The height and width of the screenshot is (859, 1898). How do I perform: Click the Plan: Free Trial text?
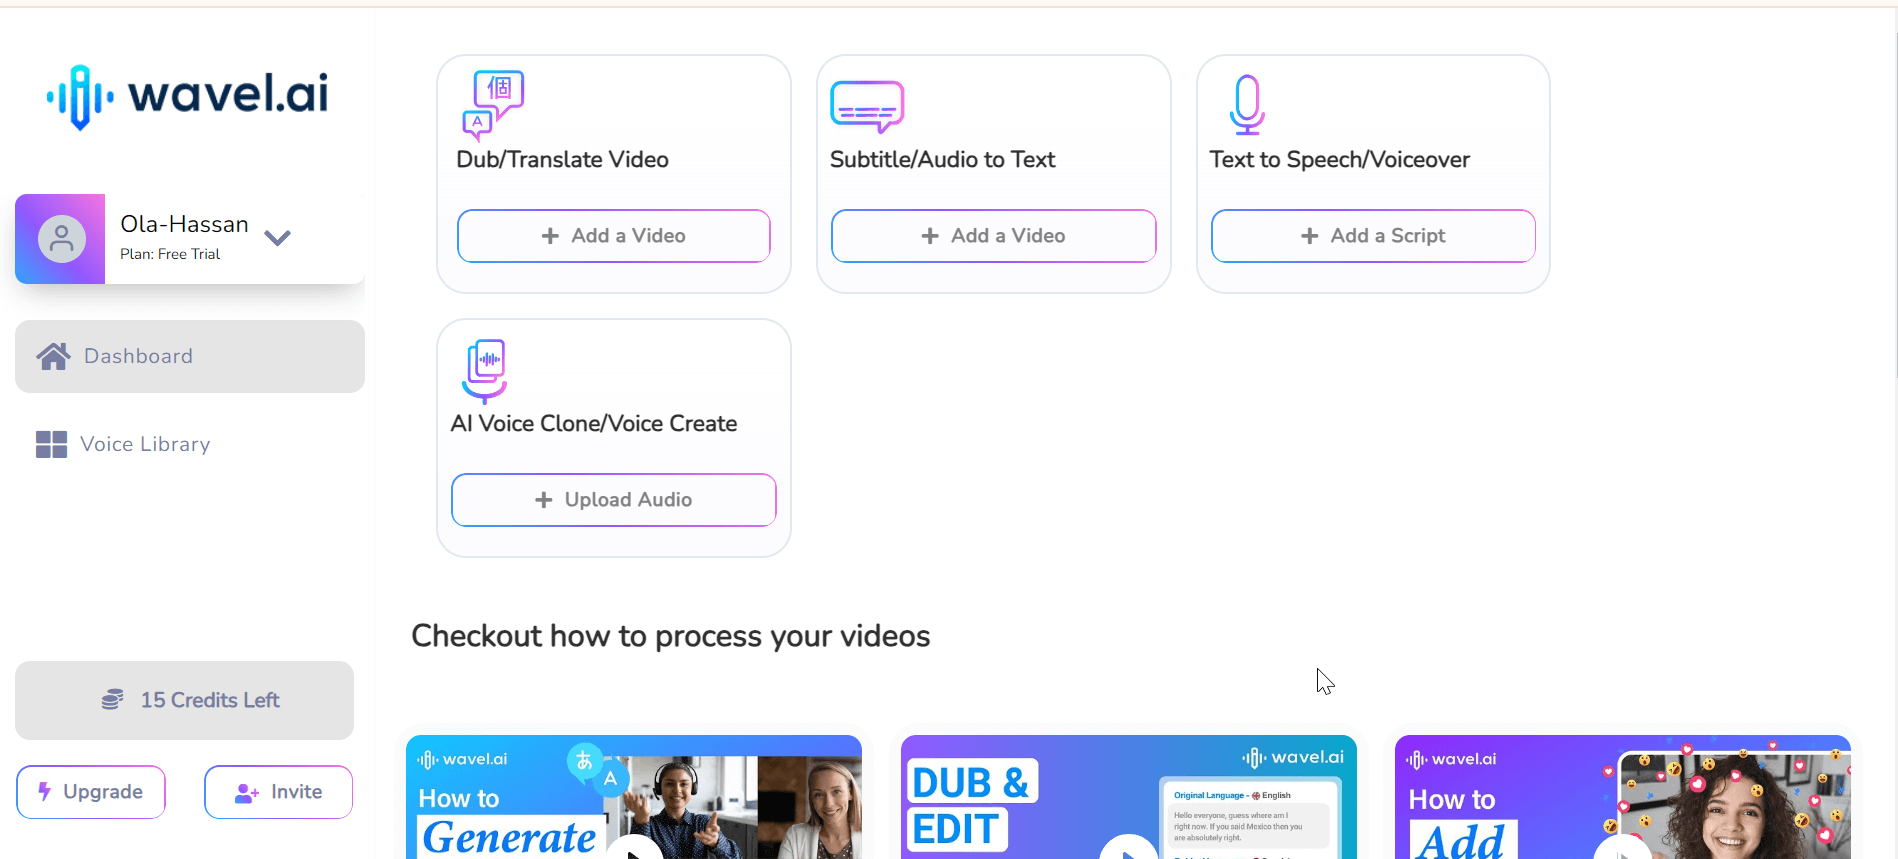click(170, 254)
